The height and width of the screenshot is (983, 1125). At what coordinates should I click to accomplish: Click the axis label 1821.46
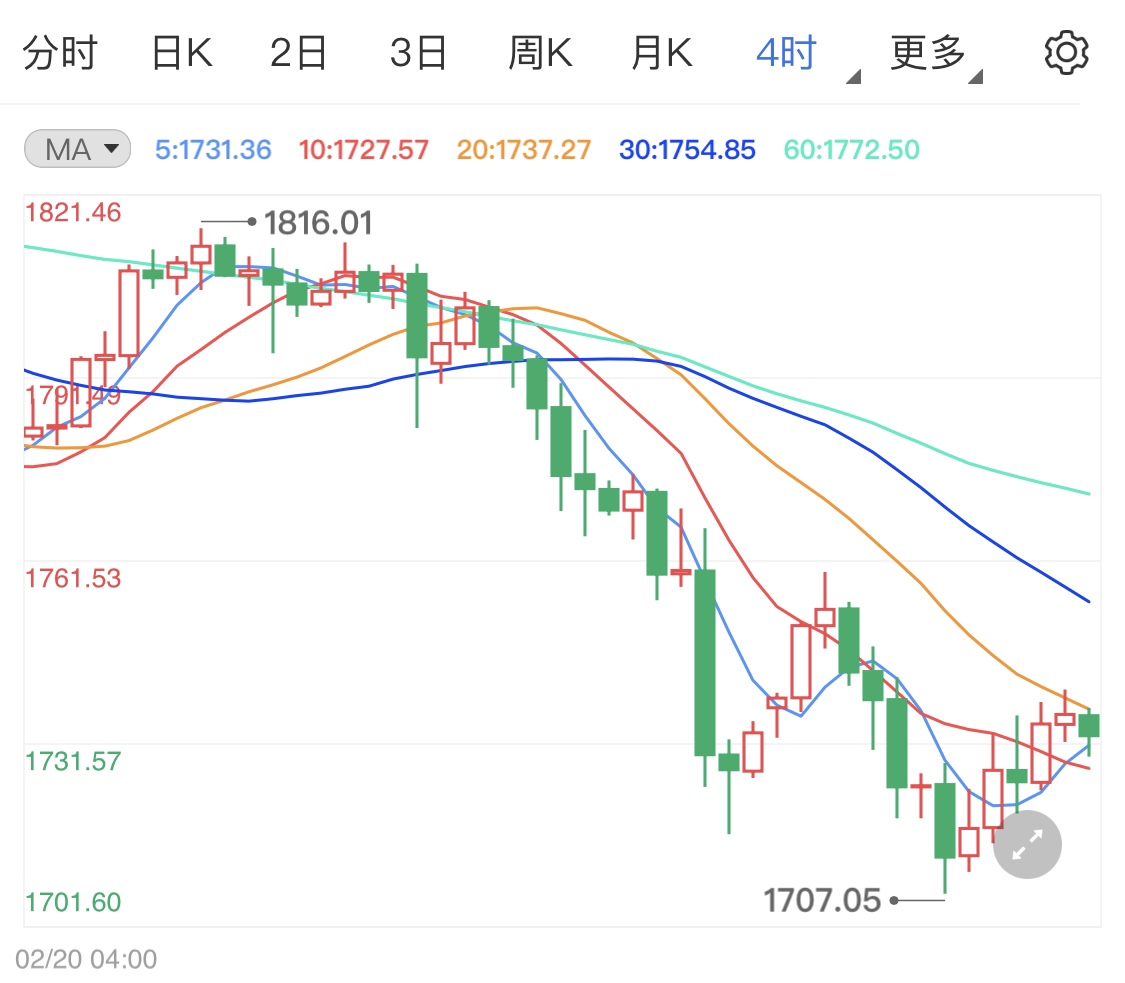[73, 213]
